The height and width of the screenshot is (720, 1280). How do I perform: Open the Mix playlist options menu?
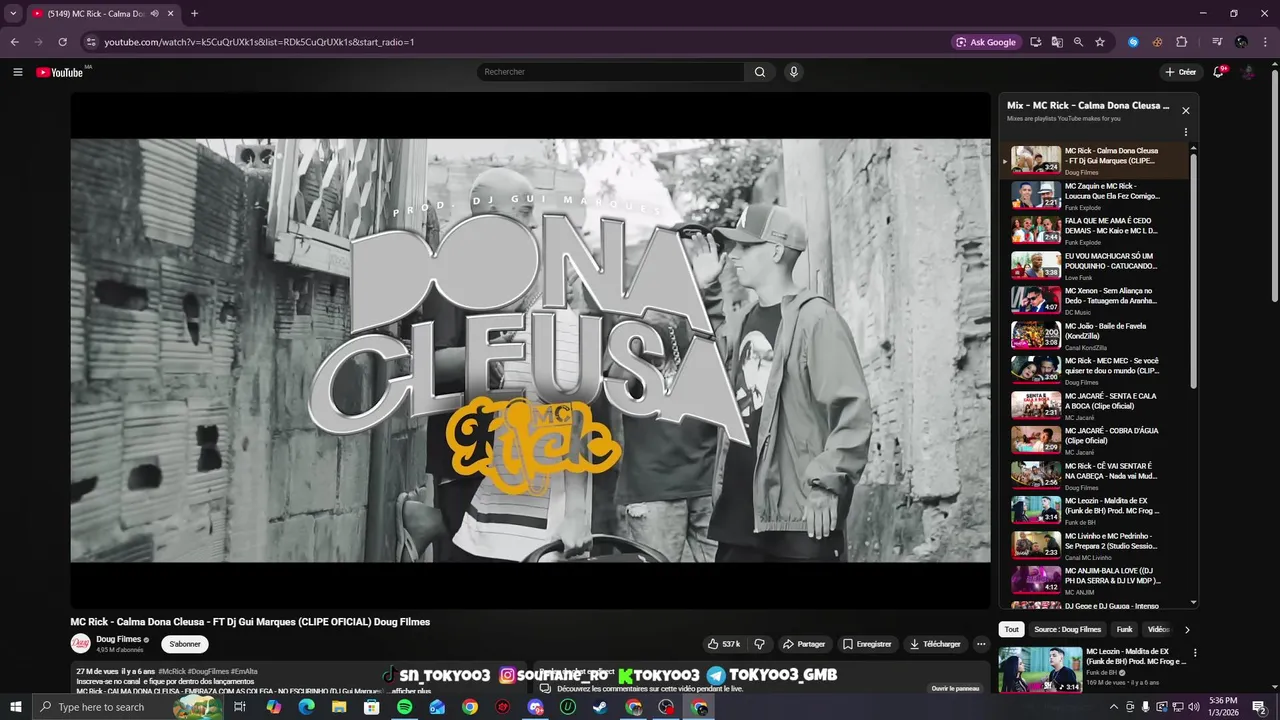[1186, 132]
